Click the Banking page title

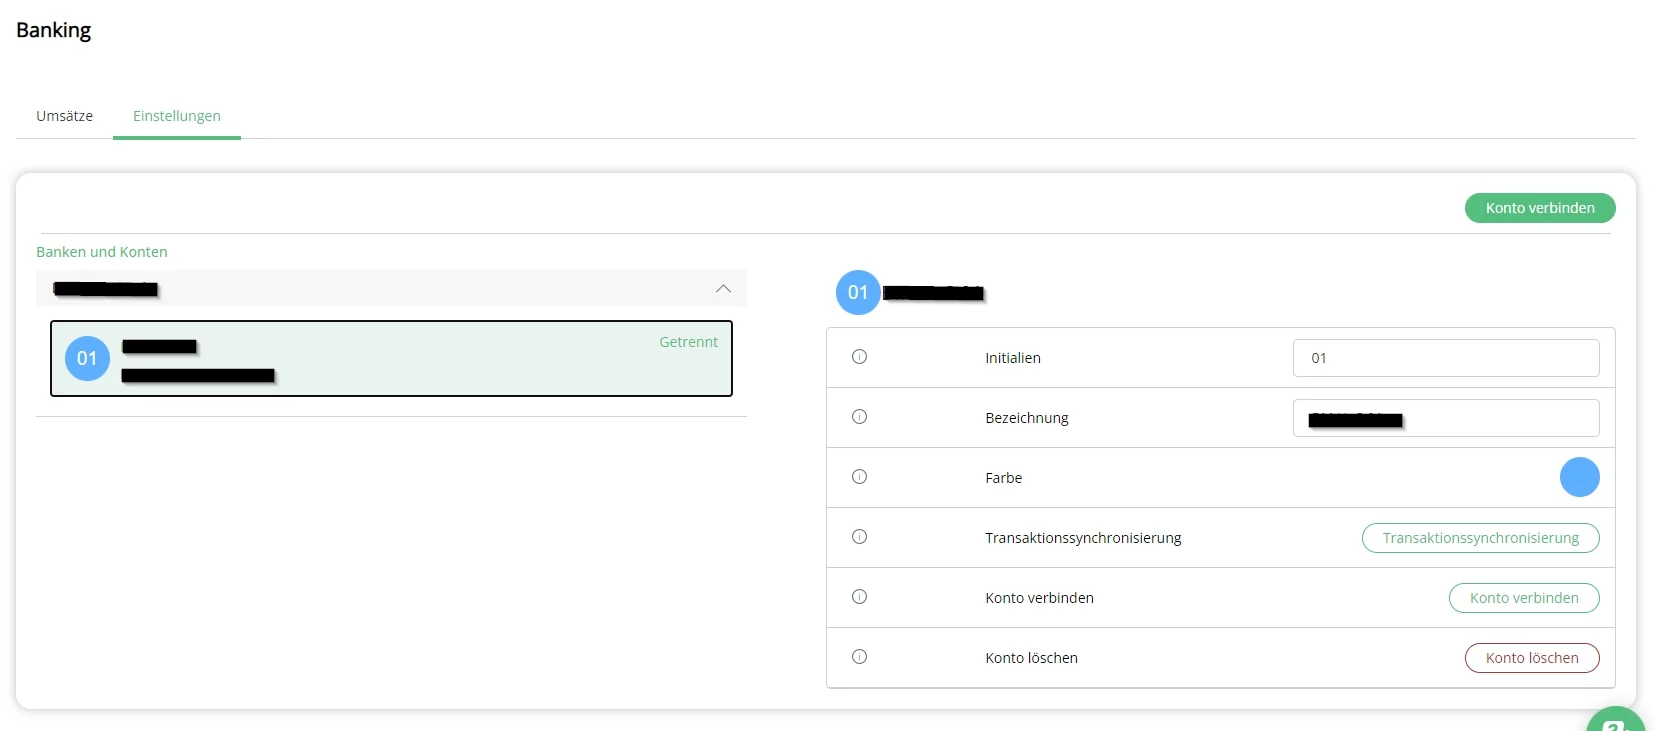click(53, 30)
